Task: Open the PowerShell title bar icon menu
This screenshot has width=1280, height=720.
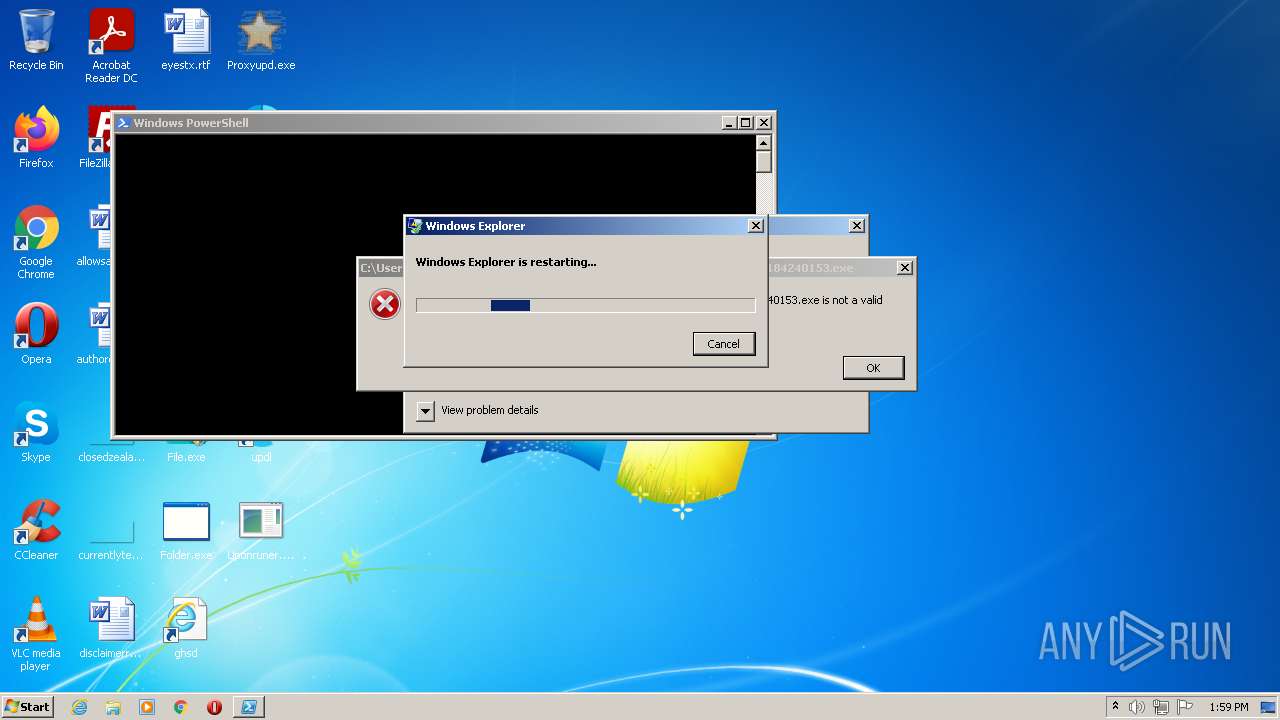Action: point(123,123)
